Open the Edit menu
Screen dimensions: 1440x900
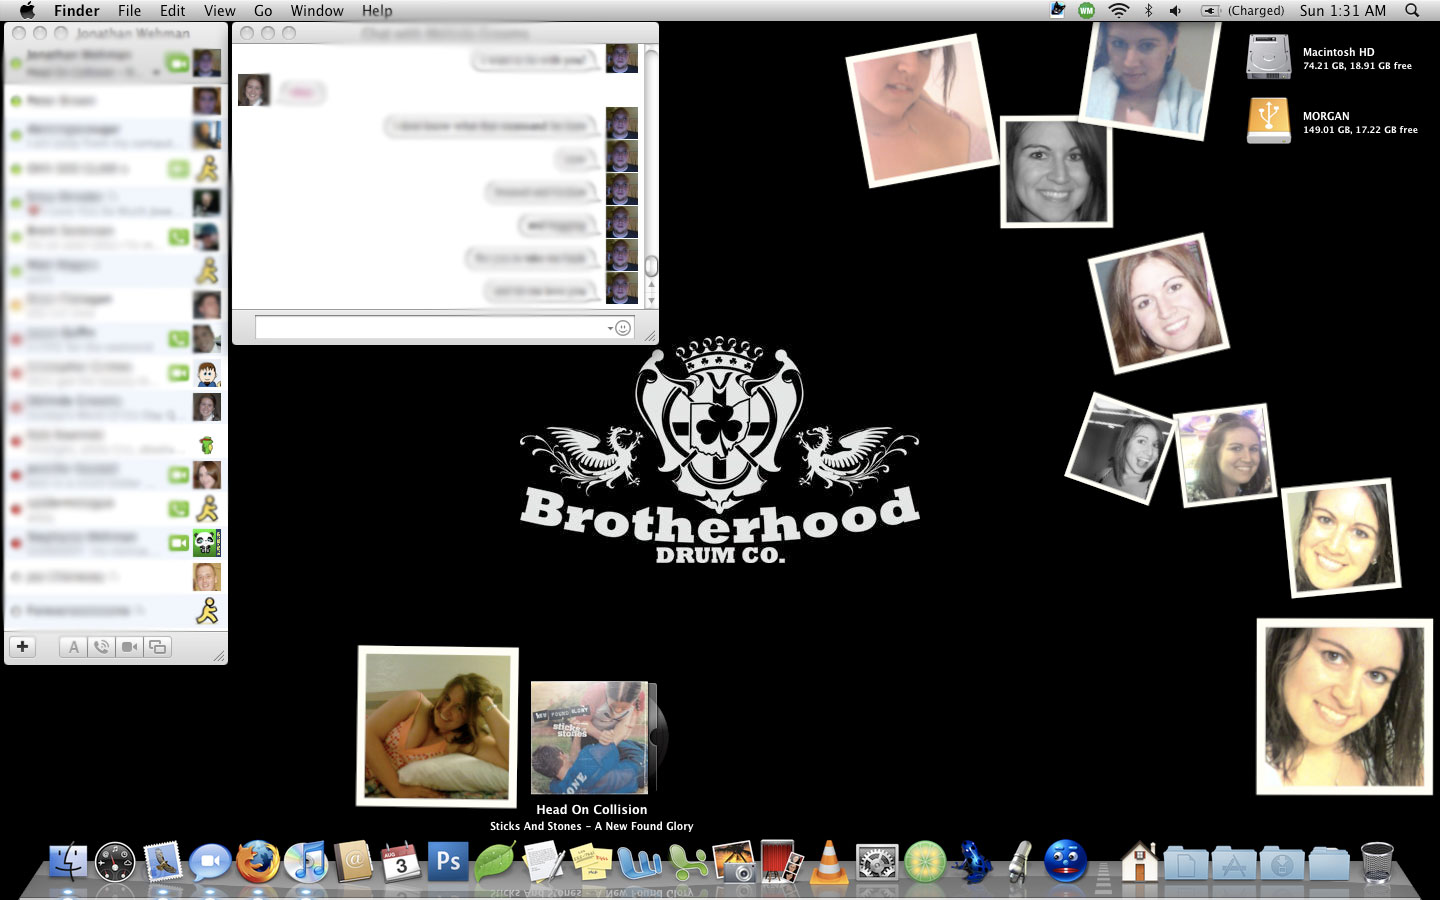pyautogui.click(x=173, y=10)
